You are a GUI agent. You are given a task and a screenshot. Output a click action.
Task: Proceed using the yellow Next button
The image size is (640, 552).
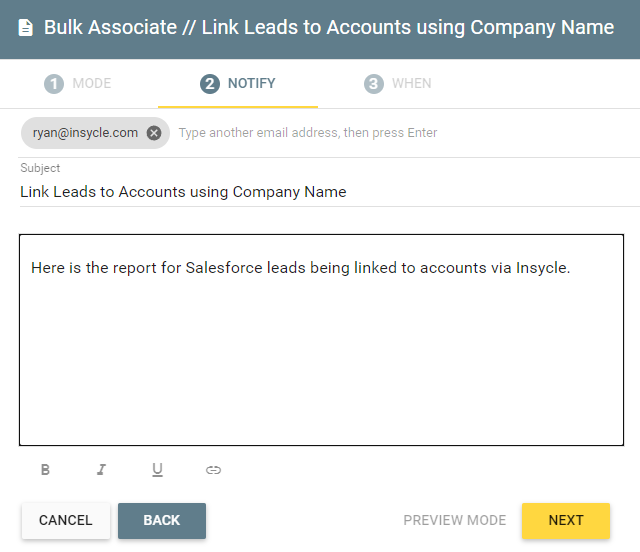(x=566, y=521)
